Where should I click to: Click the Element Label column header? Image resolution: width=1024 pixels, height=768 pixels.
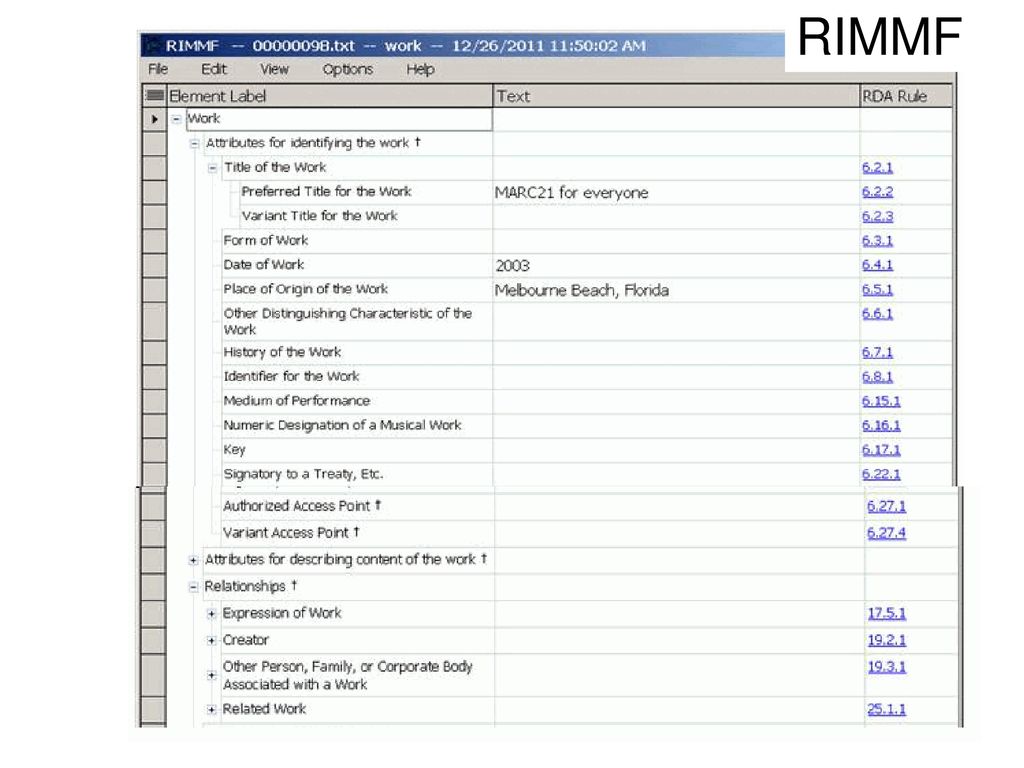[x=330, y=96]
